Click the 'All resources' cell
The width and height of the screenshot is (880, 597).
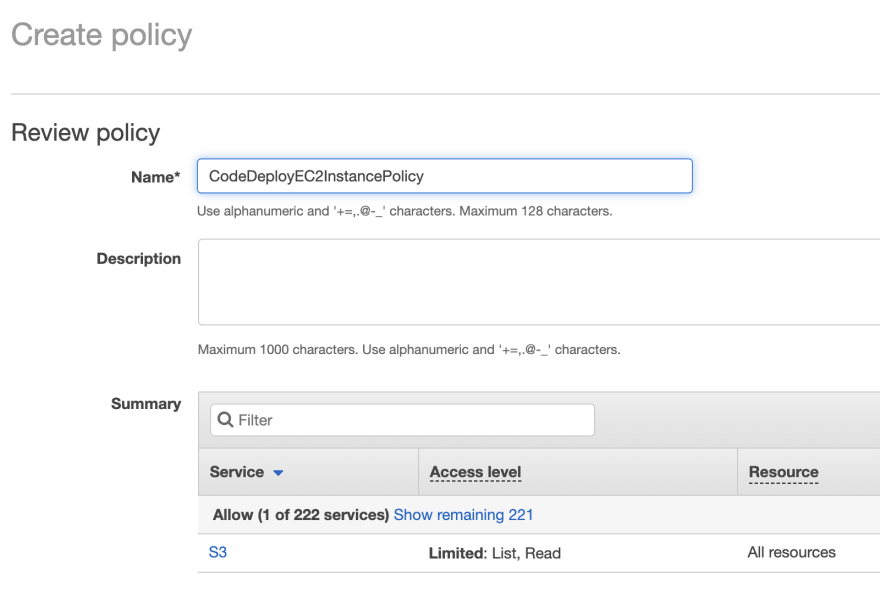(791, 552)
